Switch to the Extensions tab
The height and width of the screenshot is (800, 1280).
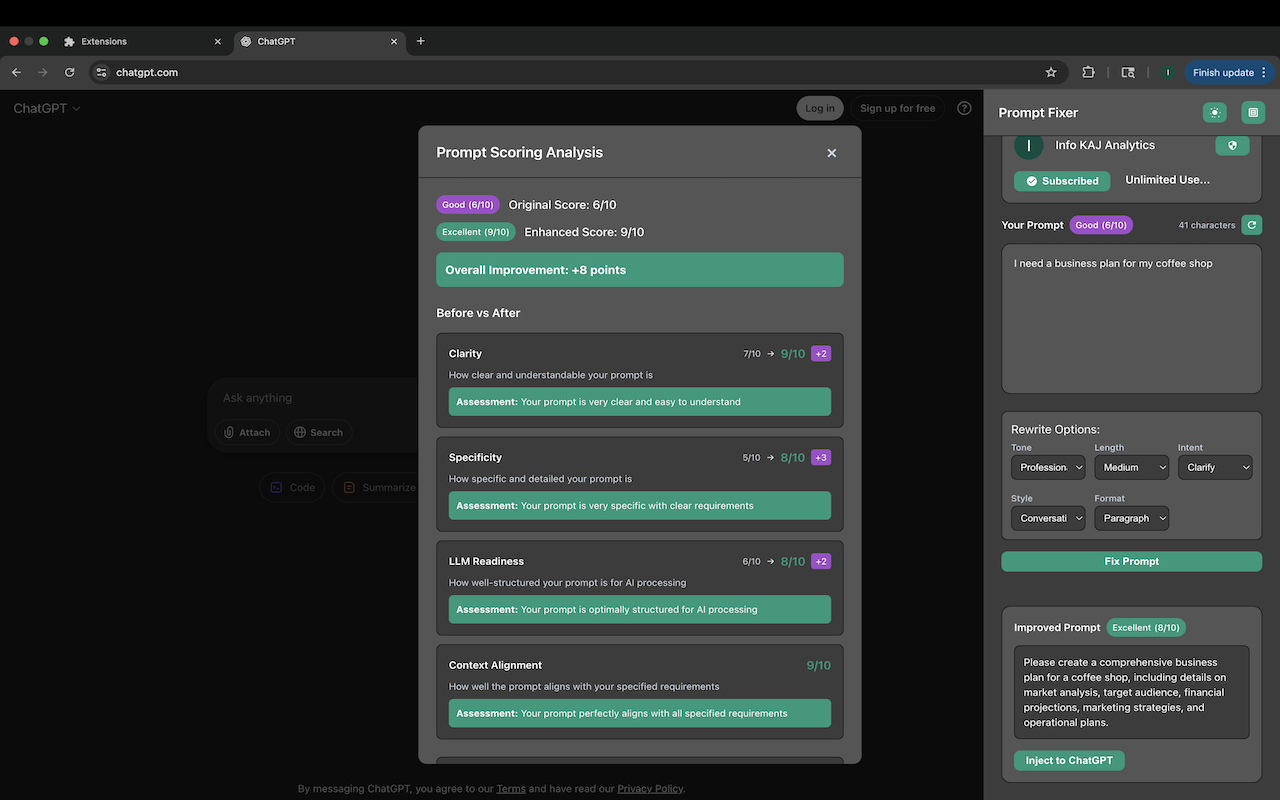[x=140, y=41]
